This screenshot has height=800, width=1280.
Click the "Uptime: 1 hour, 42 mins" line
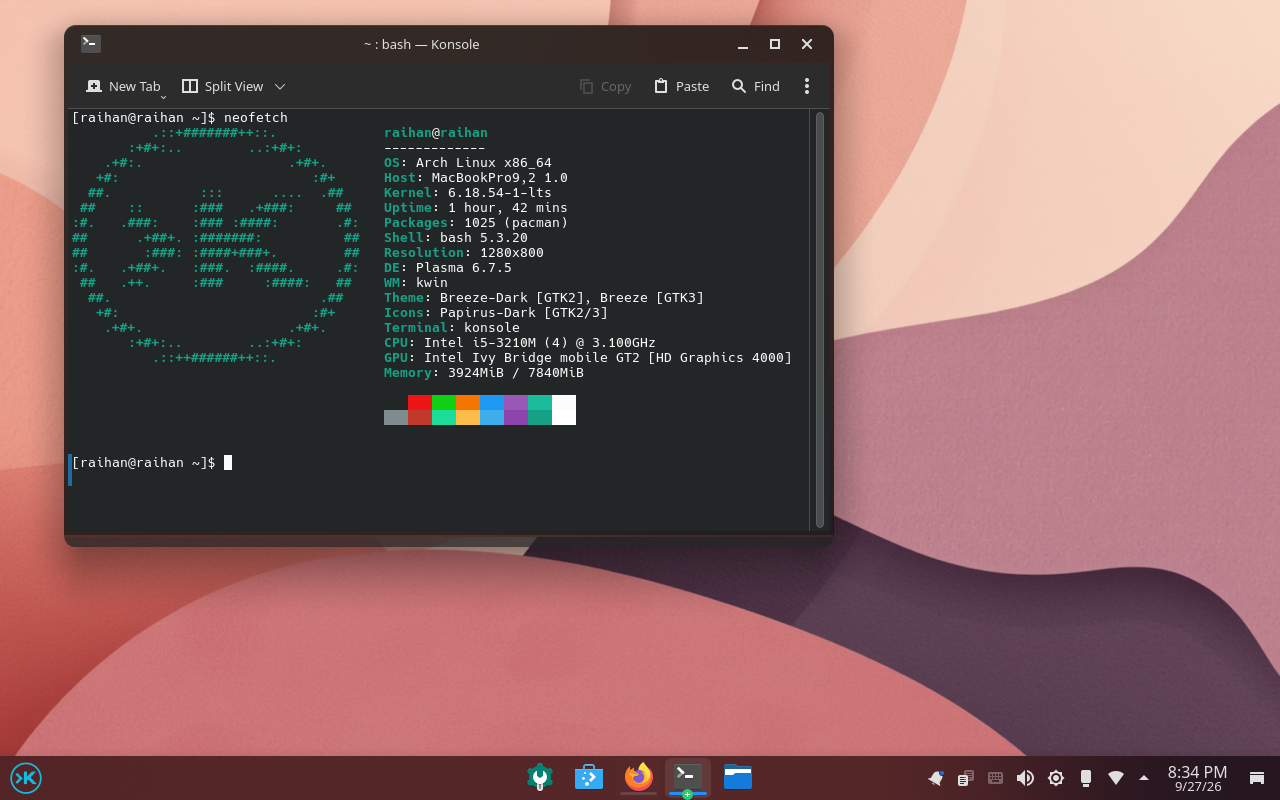click(x=476, y=208)
